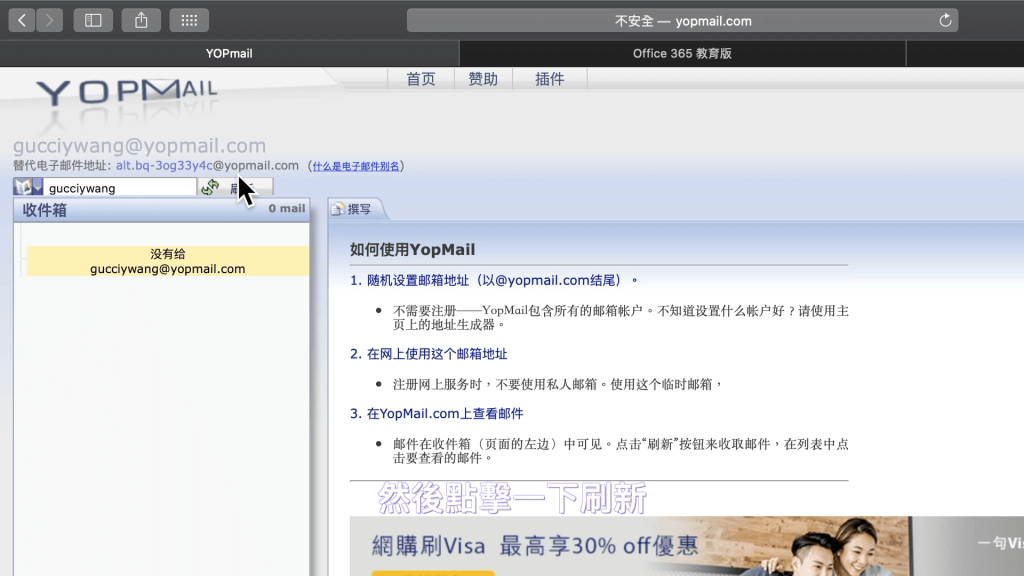Show the tab overview grid
The width and height of the screenshot is (1024, 576).
189,20
